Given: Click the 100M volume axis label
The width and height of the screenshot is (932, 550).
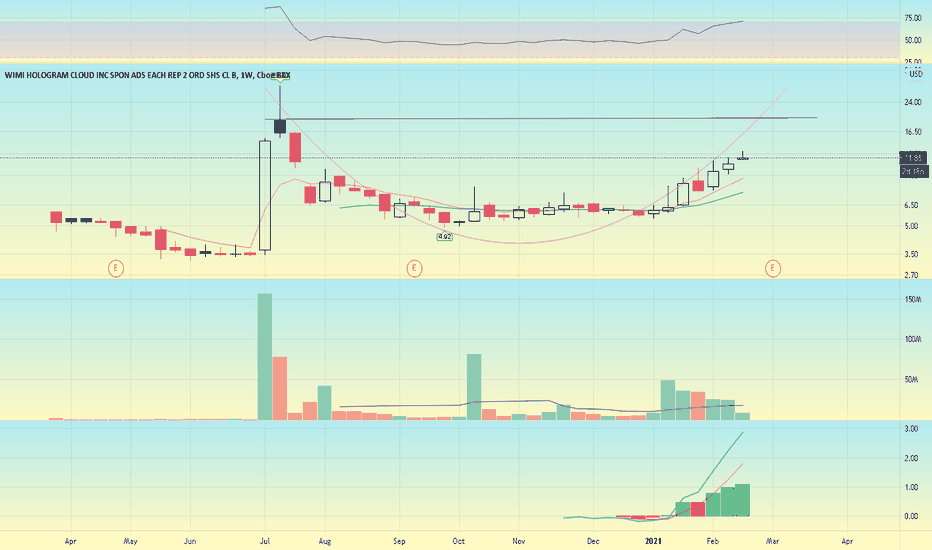Looking at the screenshot, I should (914, 339).
